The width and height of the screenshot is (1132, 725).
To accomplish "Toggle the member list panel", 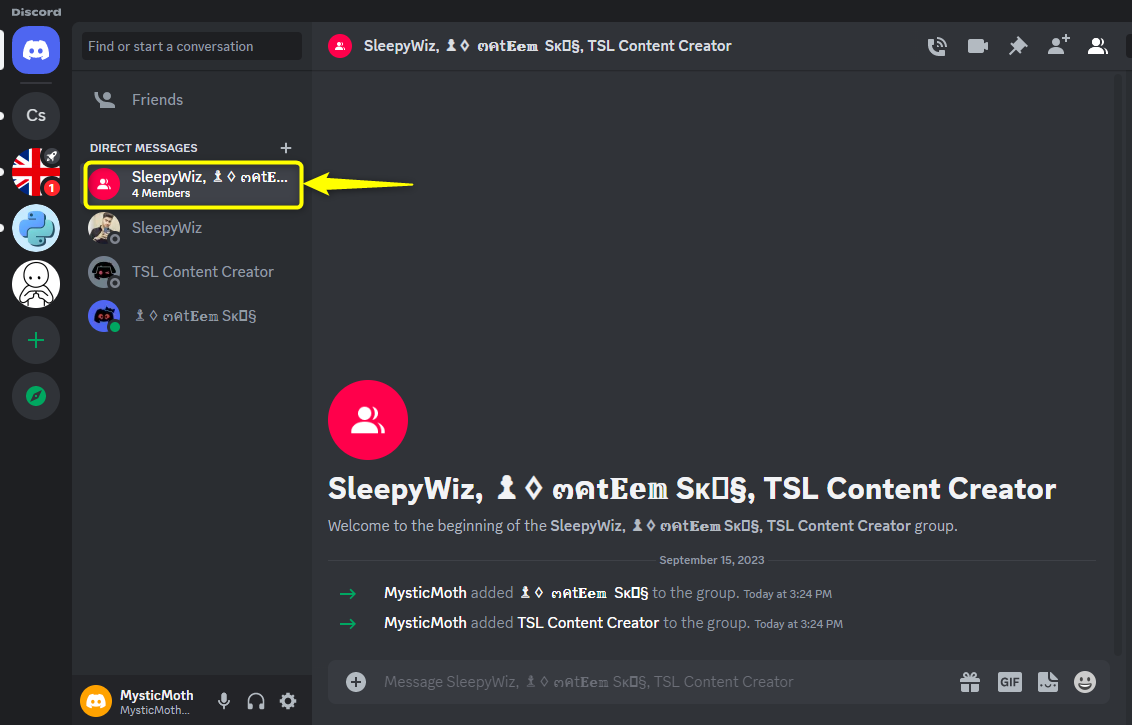I will [1097, 46].
